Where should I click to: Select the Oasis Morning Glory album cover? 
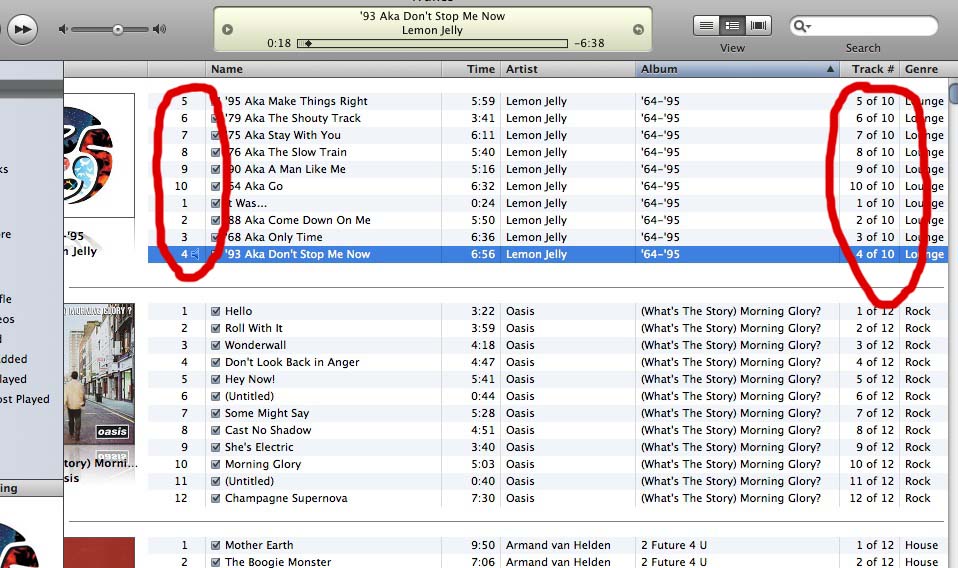pos(99,374)
